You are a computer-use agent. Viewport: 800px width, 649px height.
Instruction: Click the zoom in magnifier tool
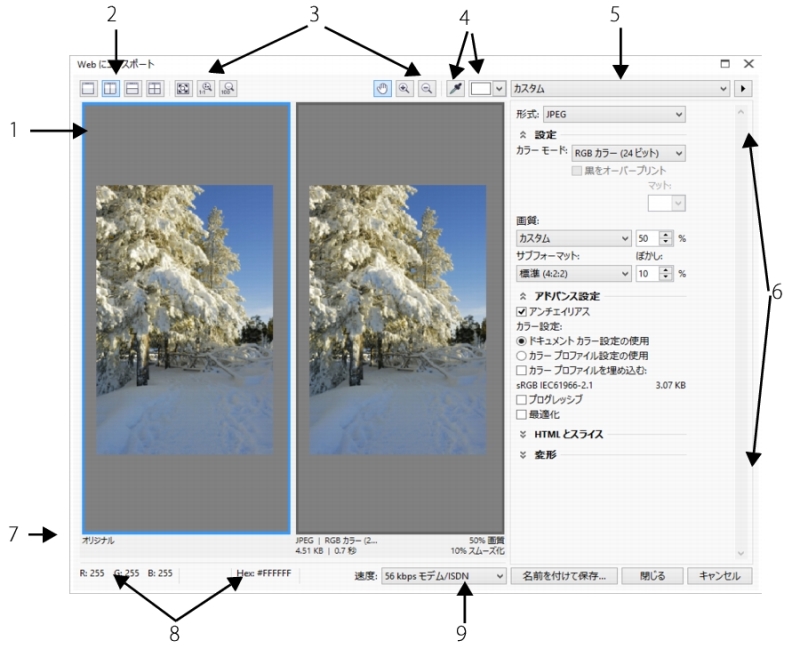click(x=404, y=88)
